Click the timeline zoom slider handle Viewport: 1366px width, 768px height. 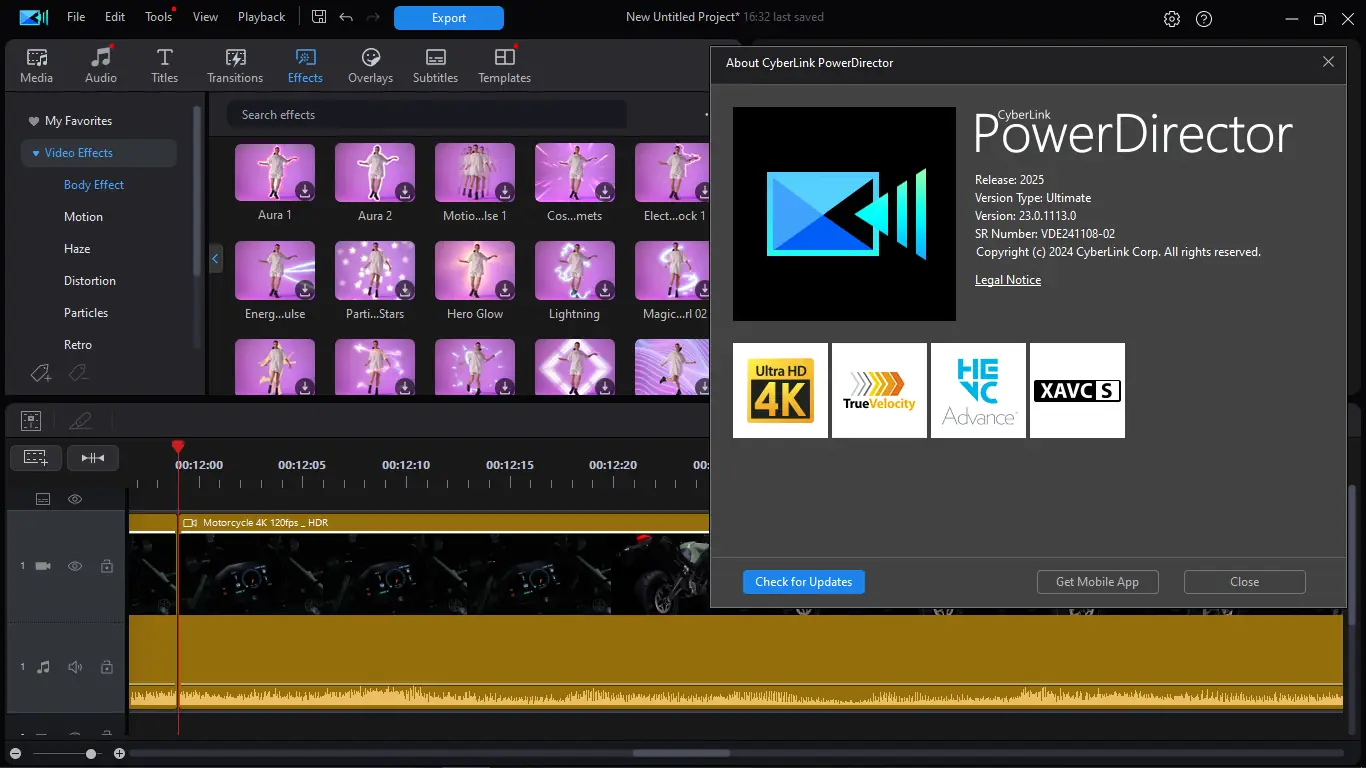[x=91, y=753]
